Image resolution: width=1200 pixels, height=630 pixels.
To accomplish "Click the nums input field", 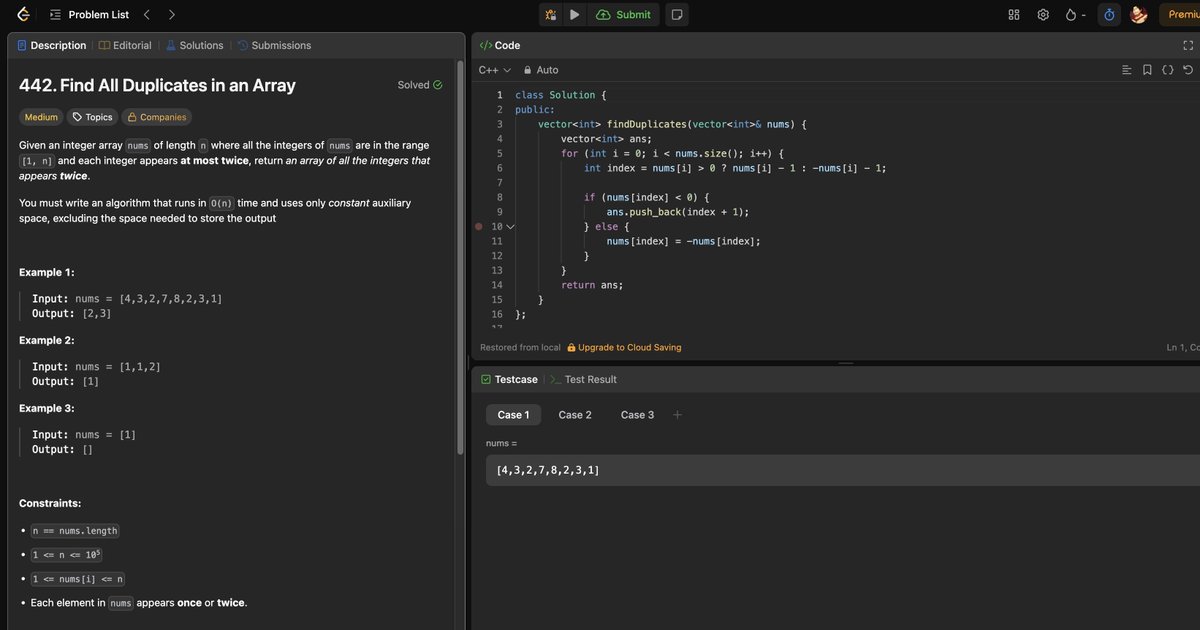I will 843,470.
